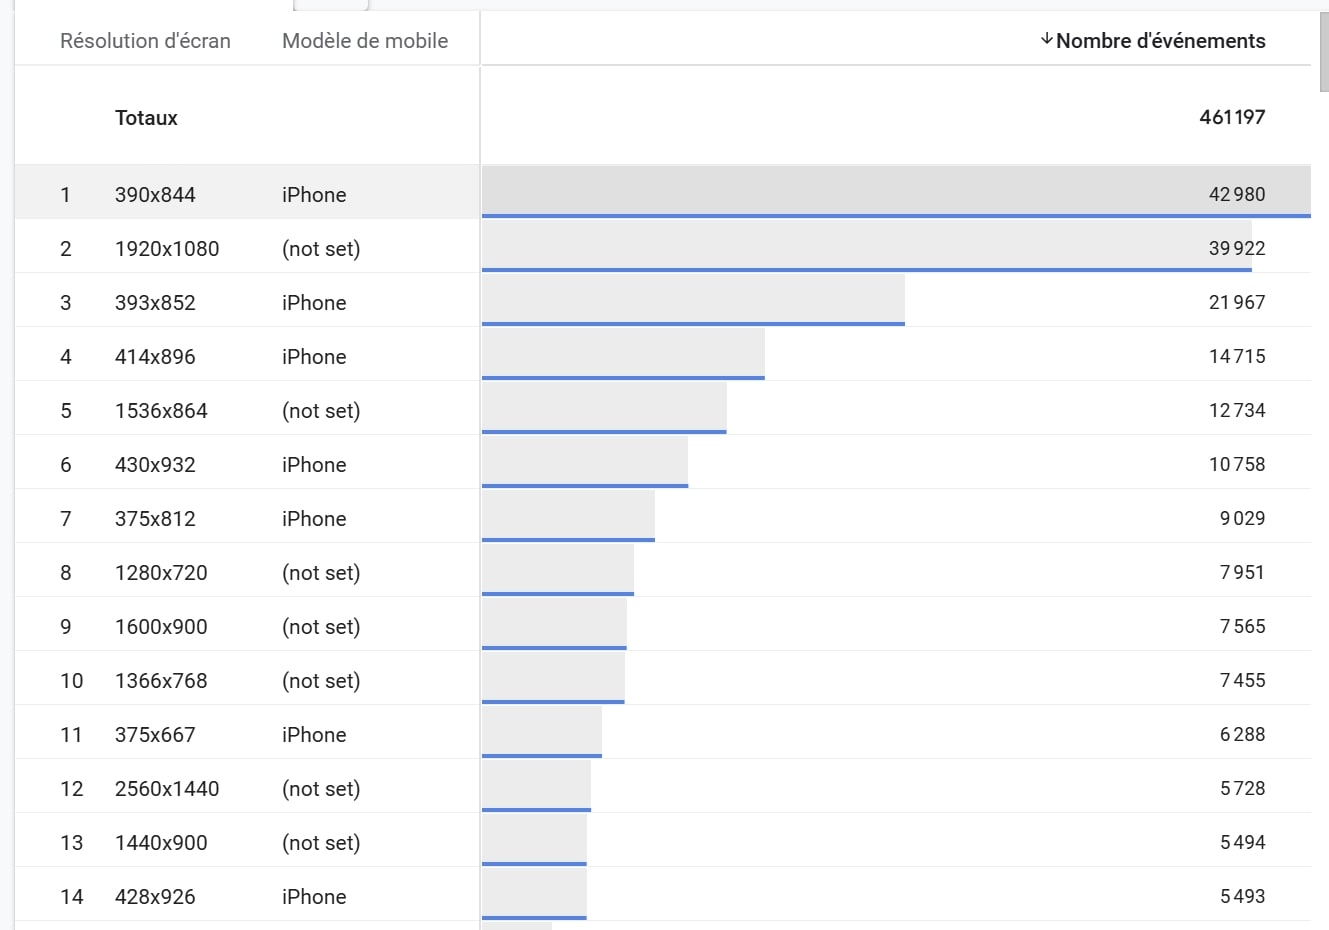Click the iPhone model in the 414x896 row

314,357
